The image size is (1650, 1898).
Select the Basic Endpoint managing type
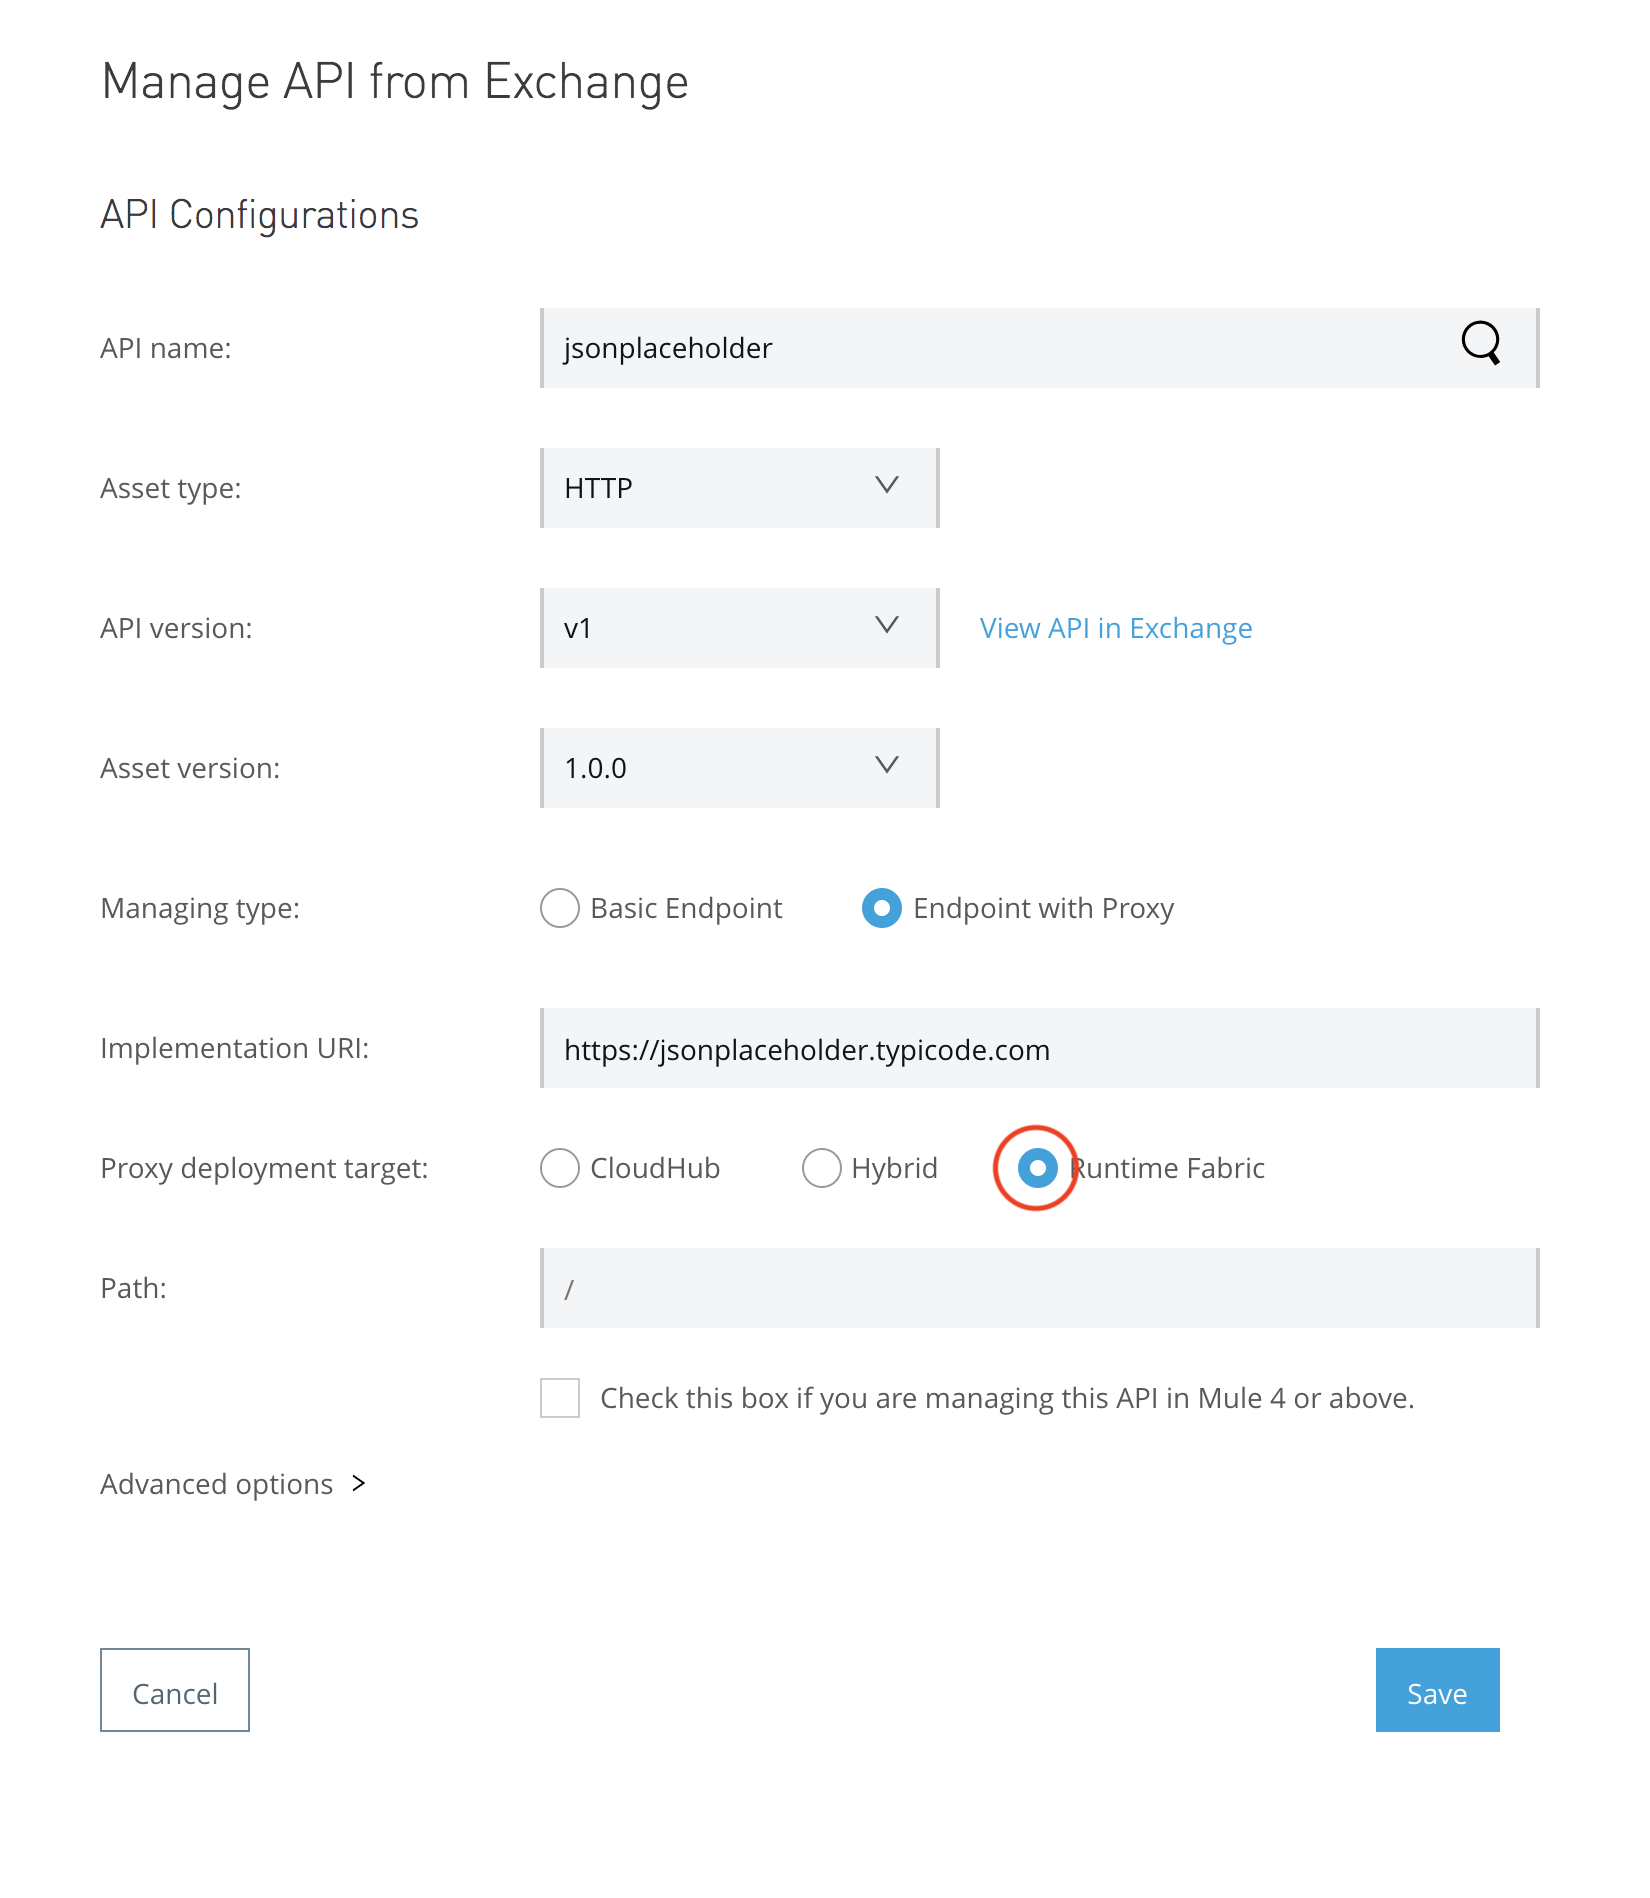pos(560,908)
